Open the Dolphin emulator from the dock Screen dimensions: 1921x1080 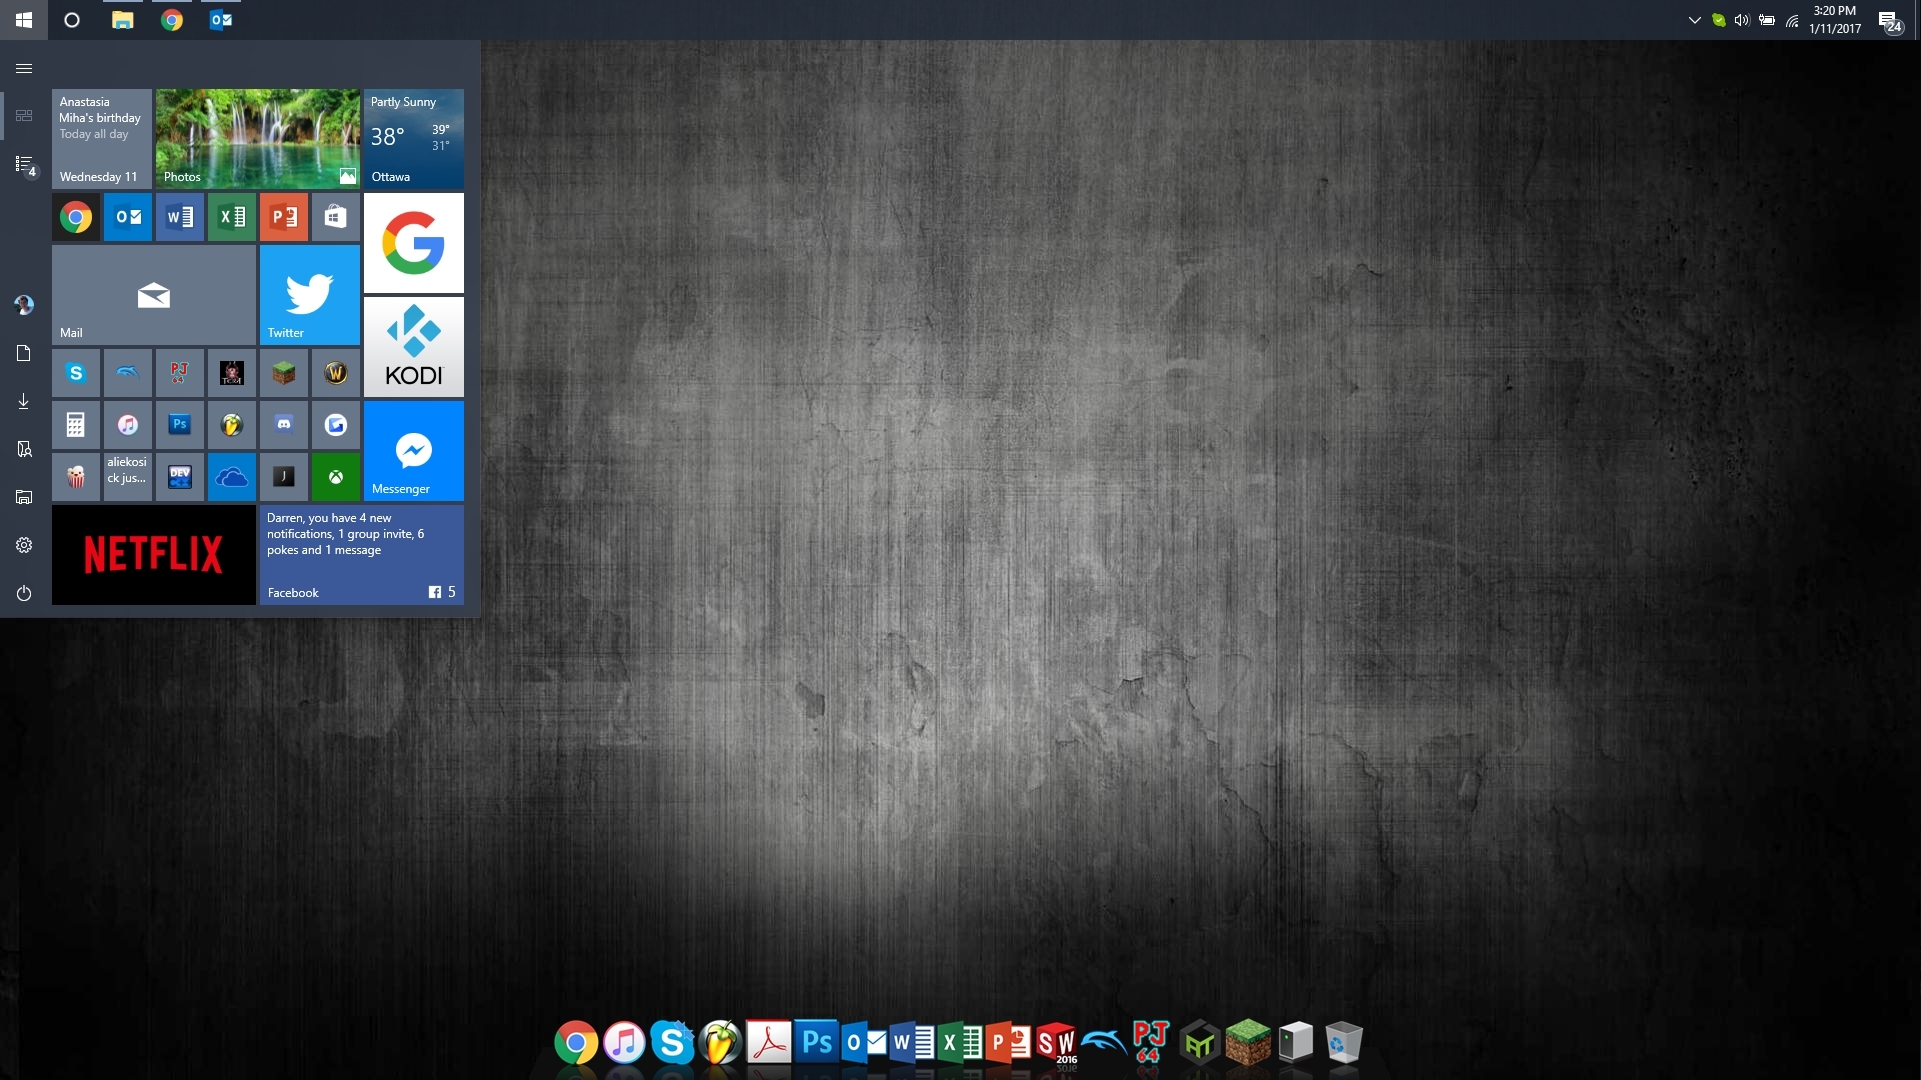point(1104,1043)
